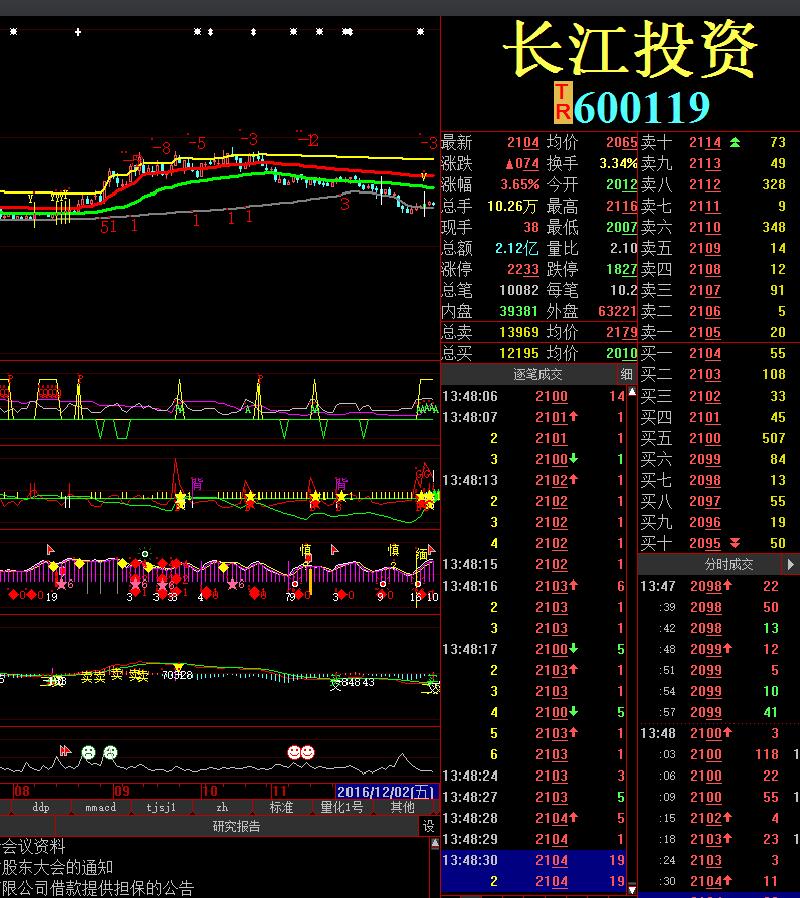The image size is (800, 898).
Task: Click the 内盘 value 39381
Action: [x=519, y=312]
